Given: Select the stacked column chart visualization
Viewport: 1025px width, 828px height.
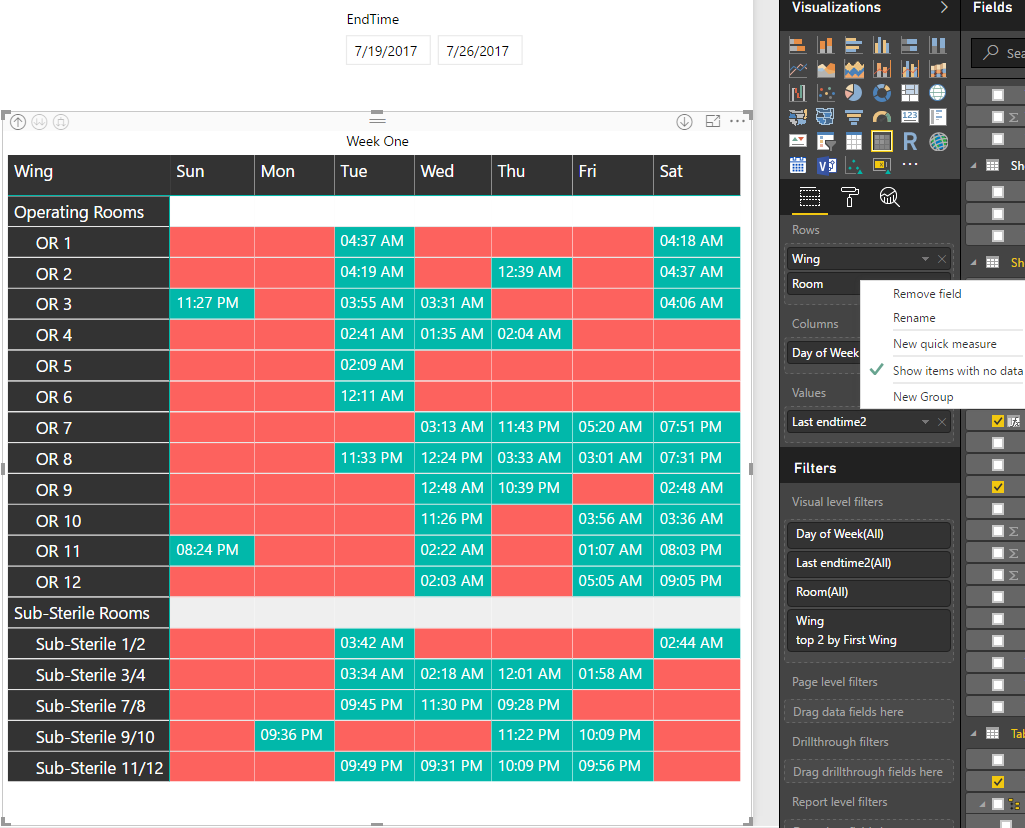Looking at the screenshot, I should 825,45.
